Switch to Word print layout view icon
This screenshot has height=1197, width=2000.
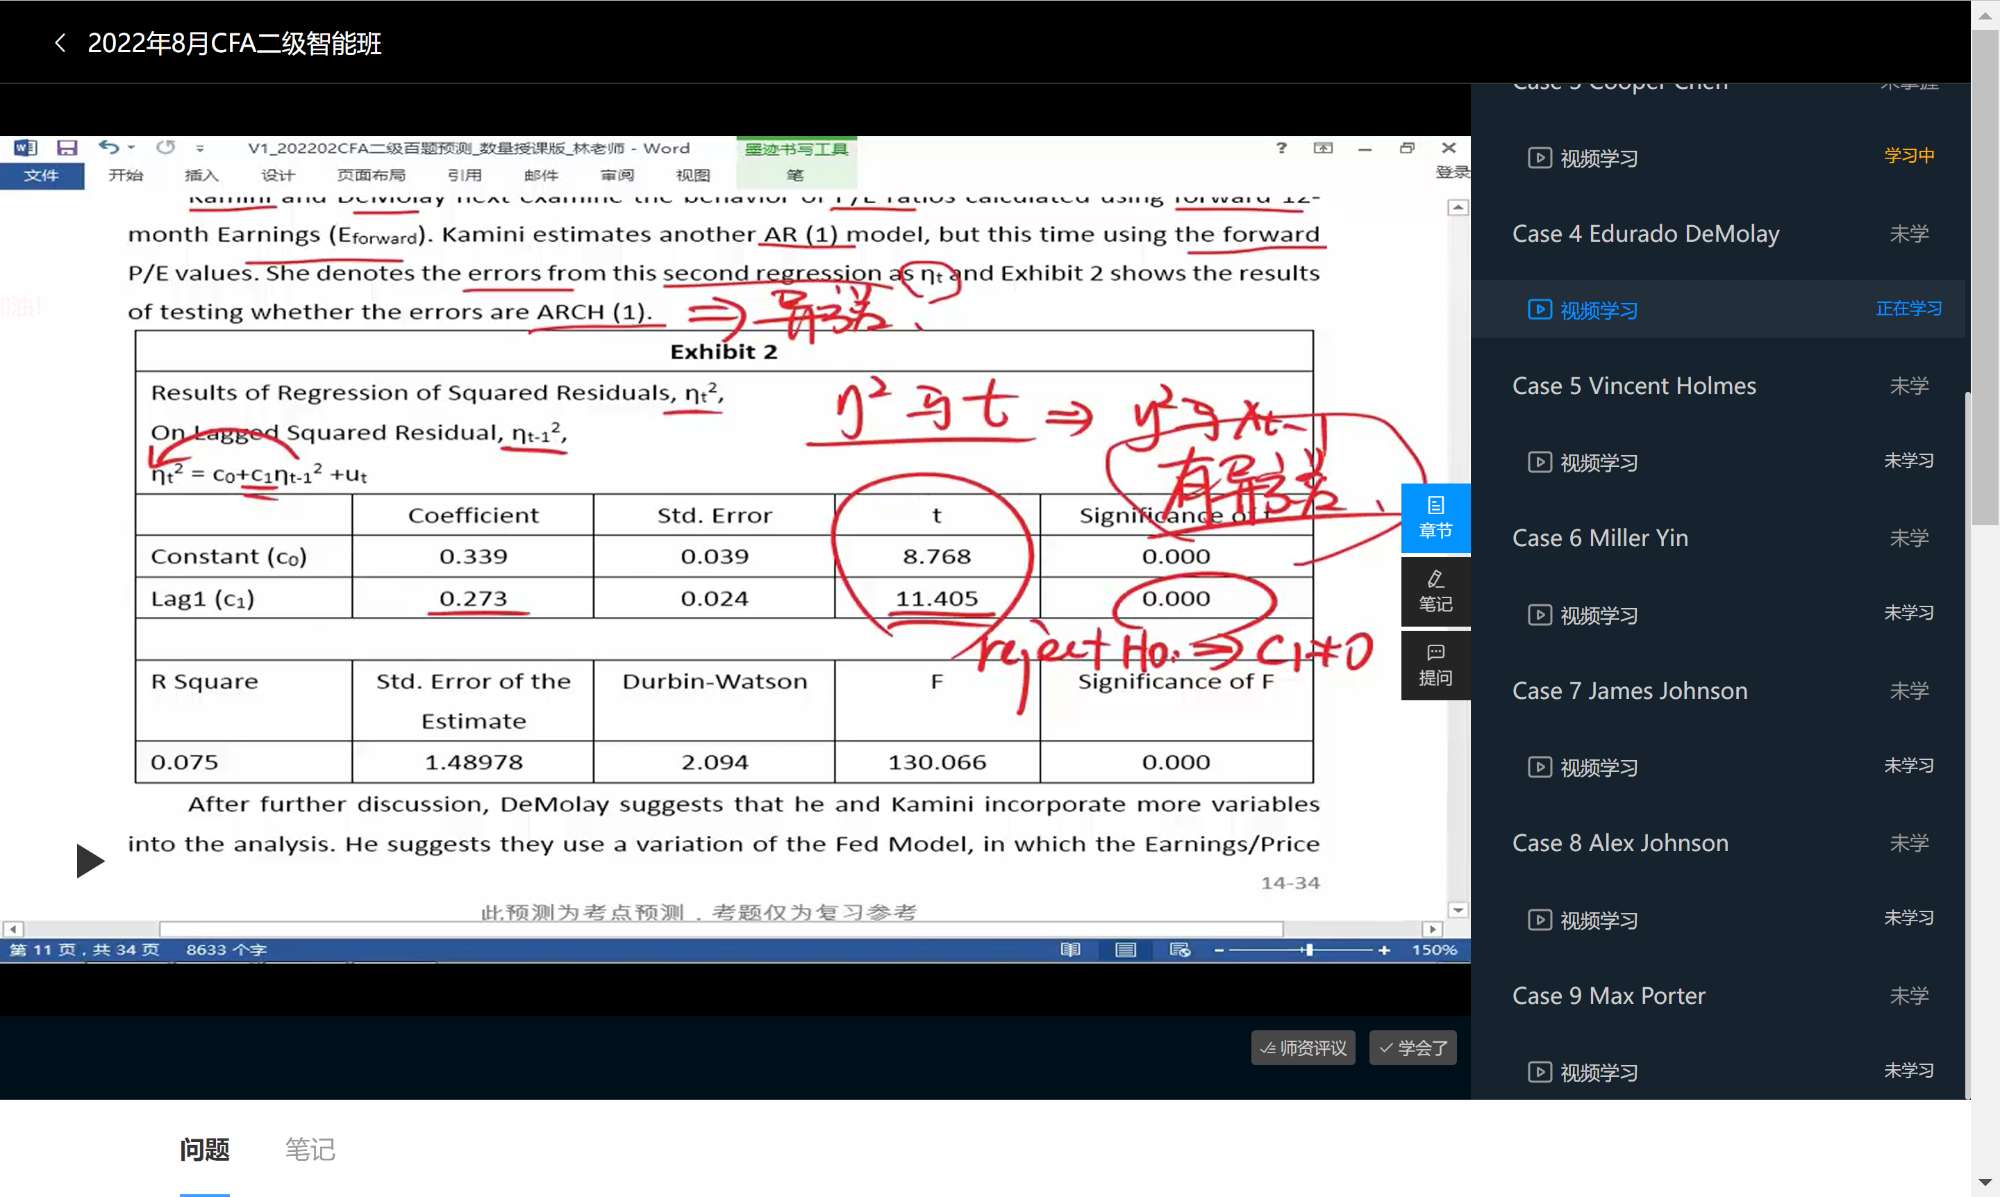click(x=1125, y=949)
